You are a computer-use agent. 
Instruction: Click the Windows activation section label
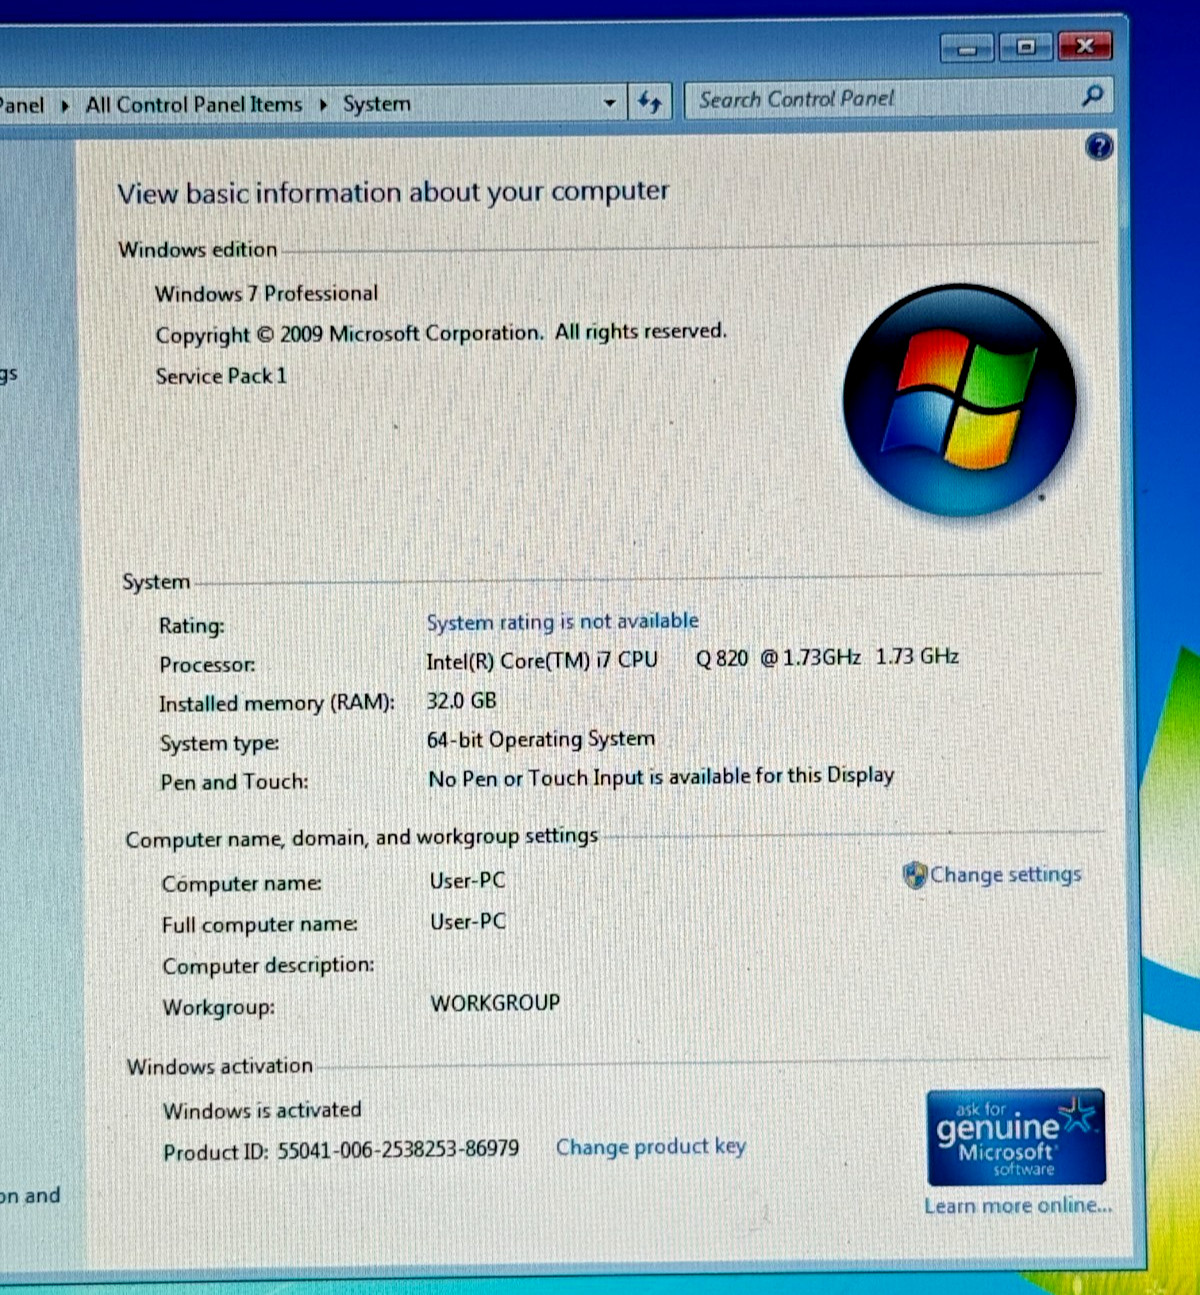pyautogui.click(x=219, y=1066)
